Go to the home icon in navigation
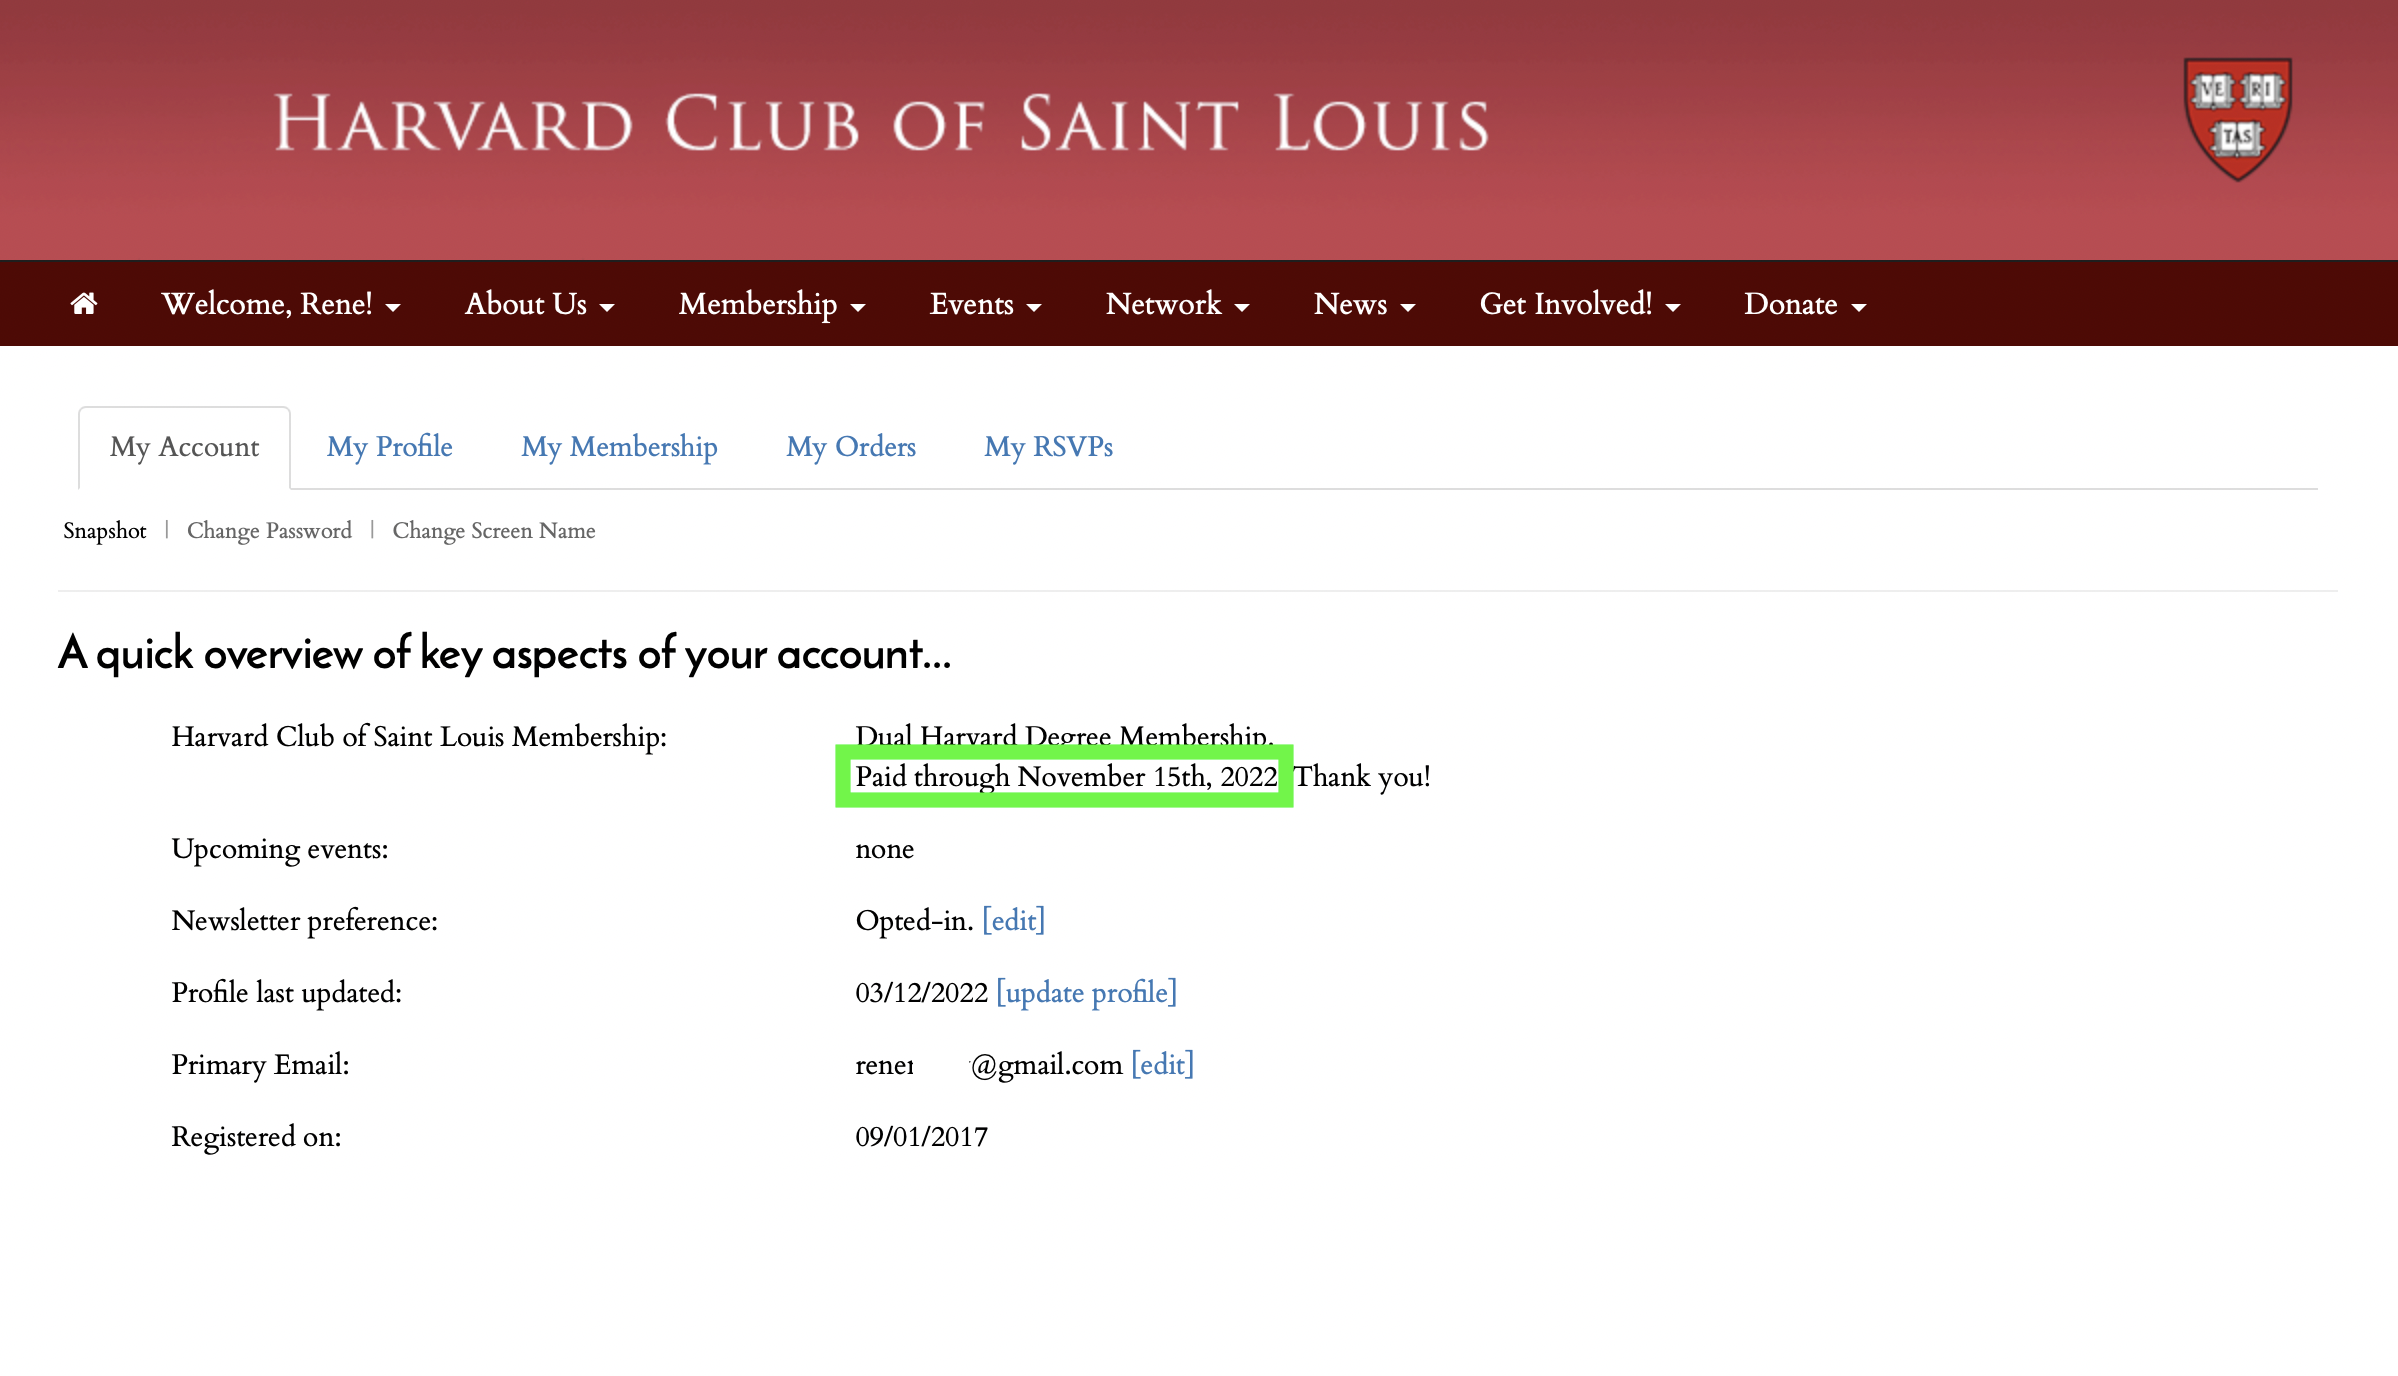The image size is (2398, 1376). (84, 303)
